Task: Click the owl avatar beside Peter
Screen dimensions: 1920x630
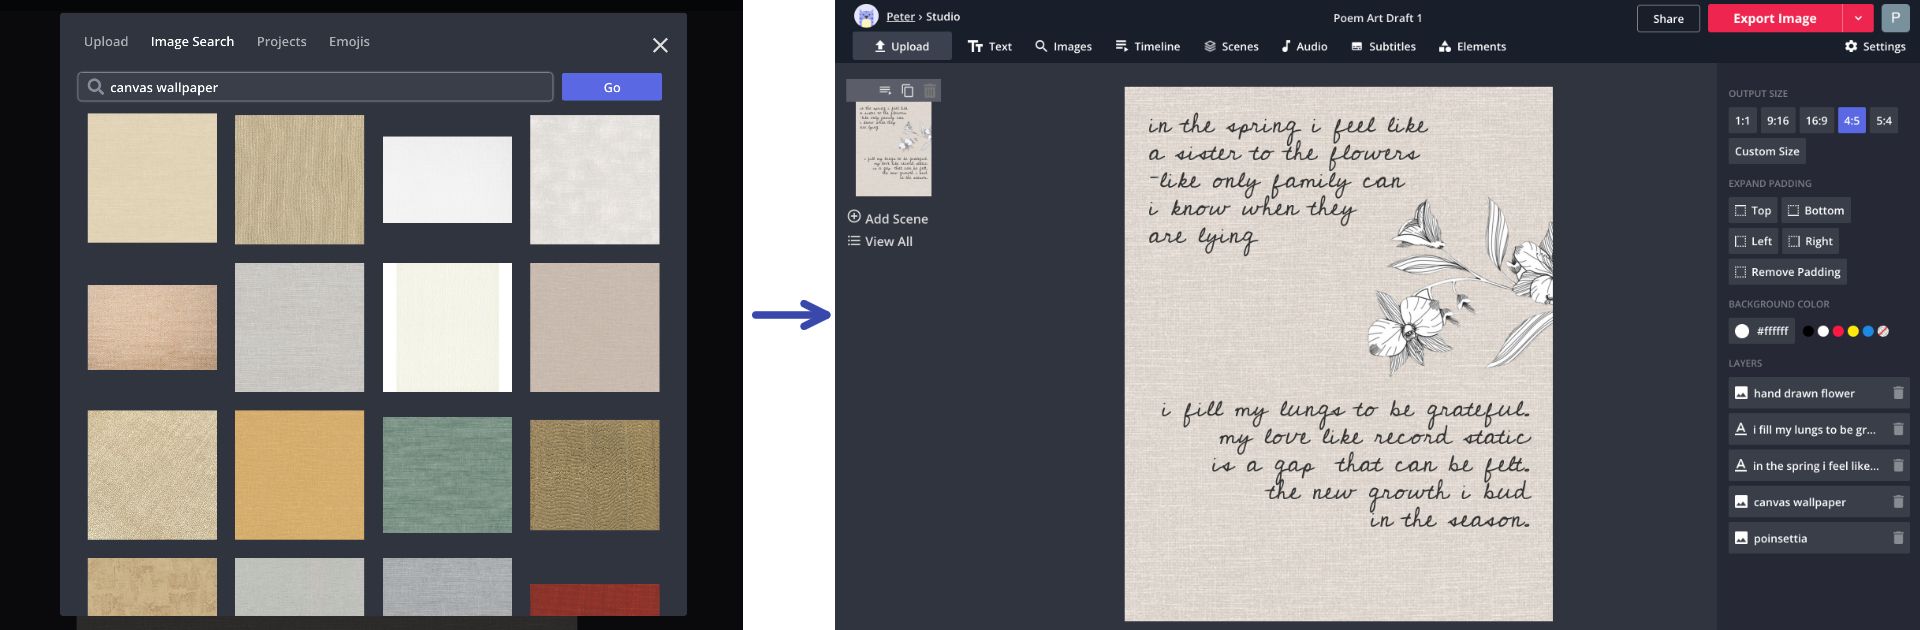Action: (867, 16)
